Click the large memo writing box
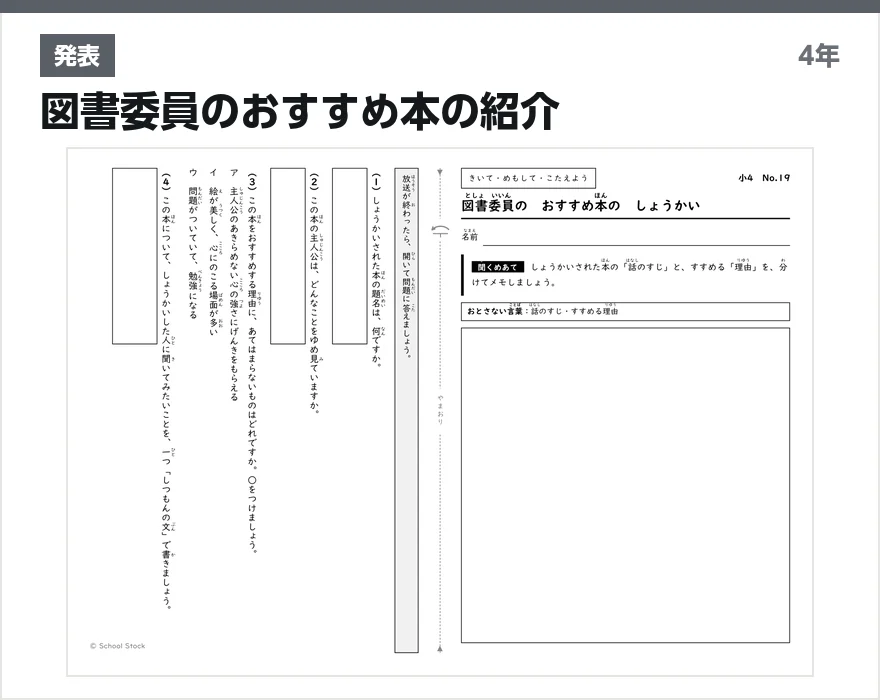 coord(625,485)
